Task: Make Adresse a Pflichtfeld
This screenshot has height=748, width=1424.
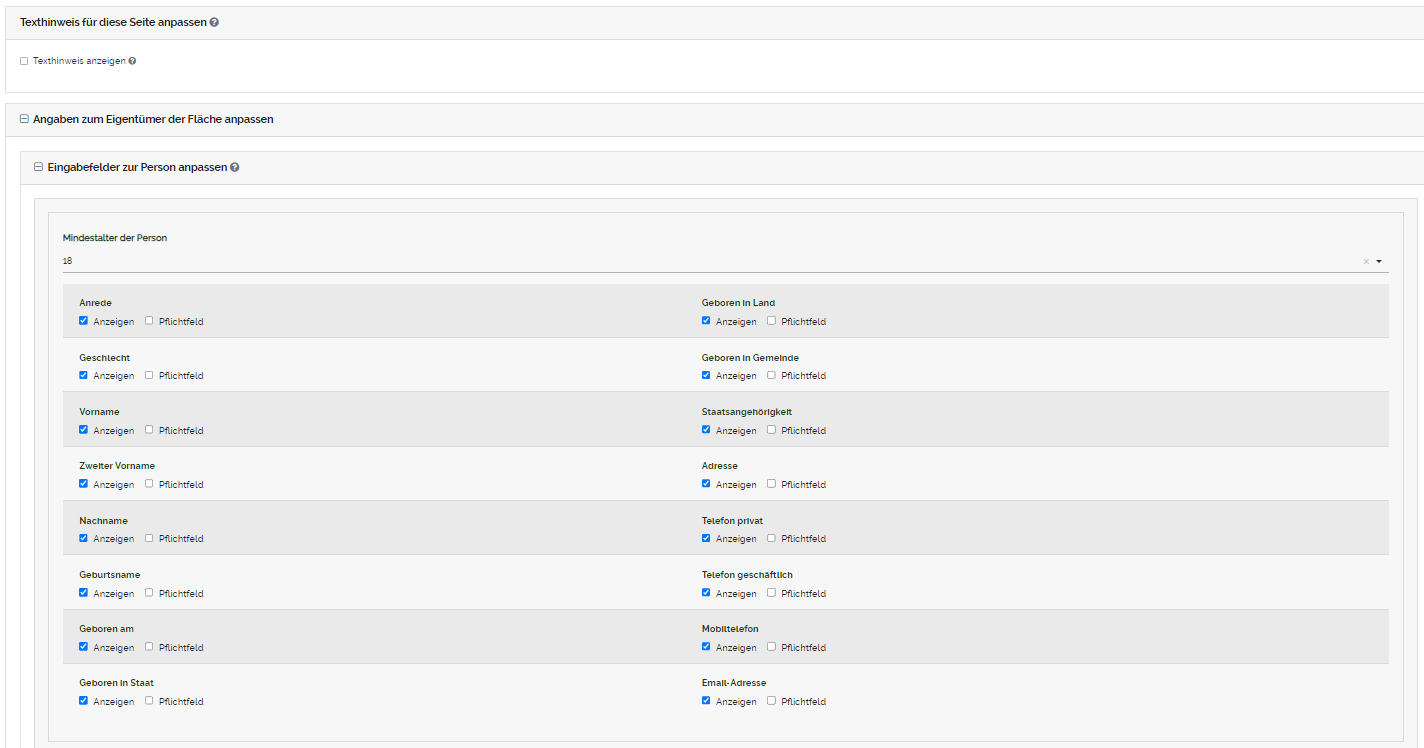Action: coord(771,484)
